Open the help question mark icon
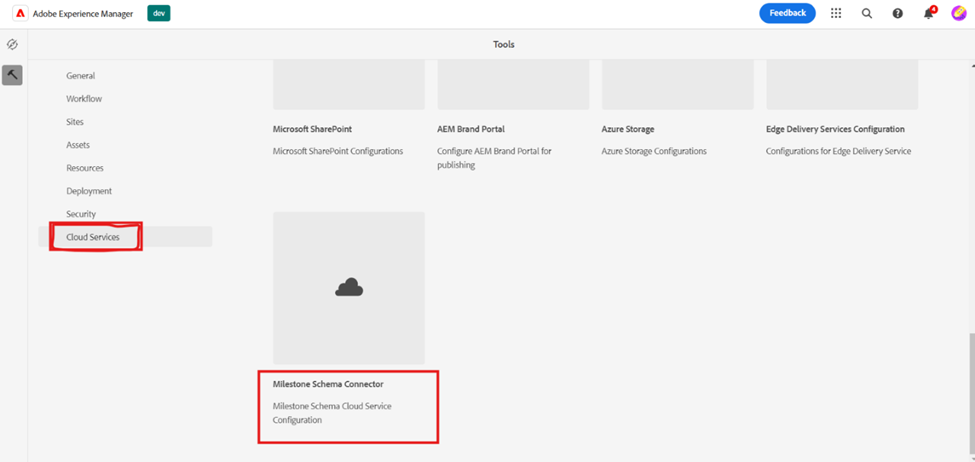 (897, 14)
